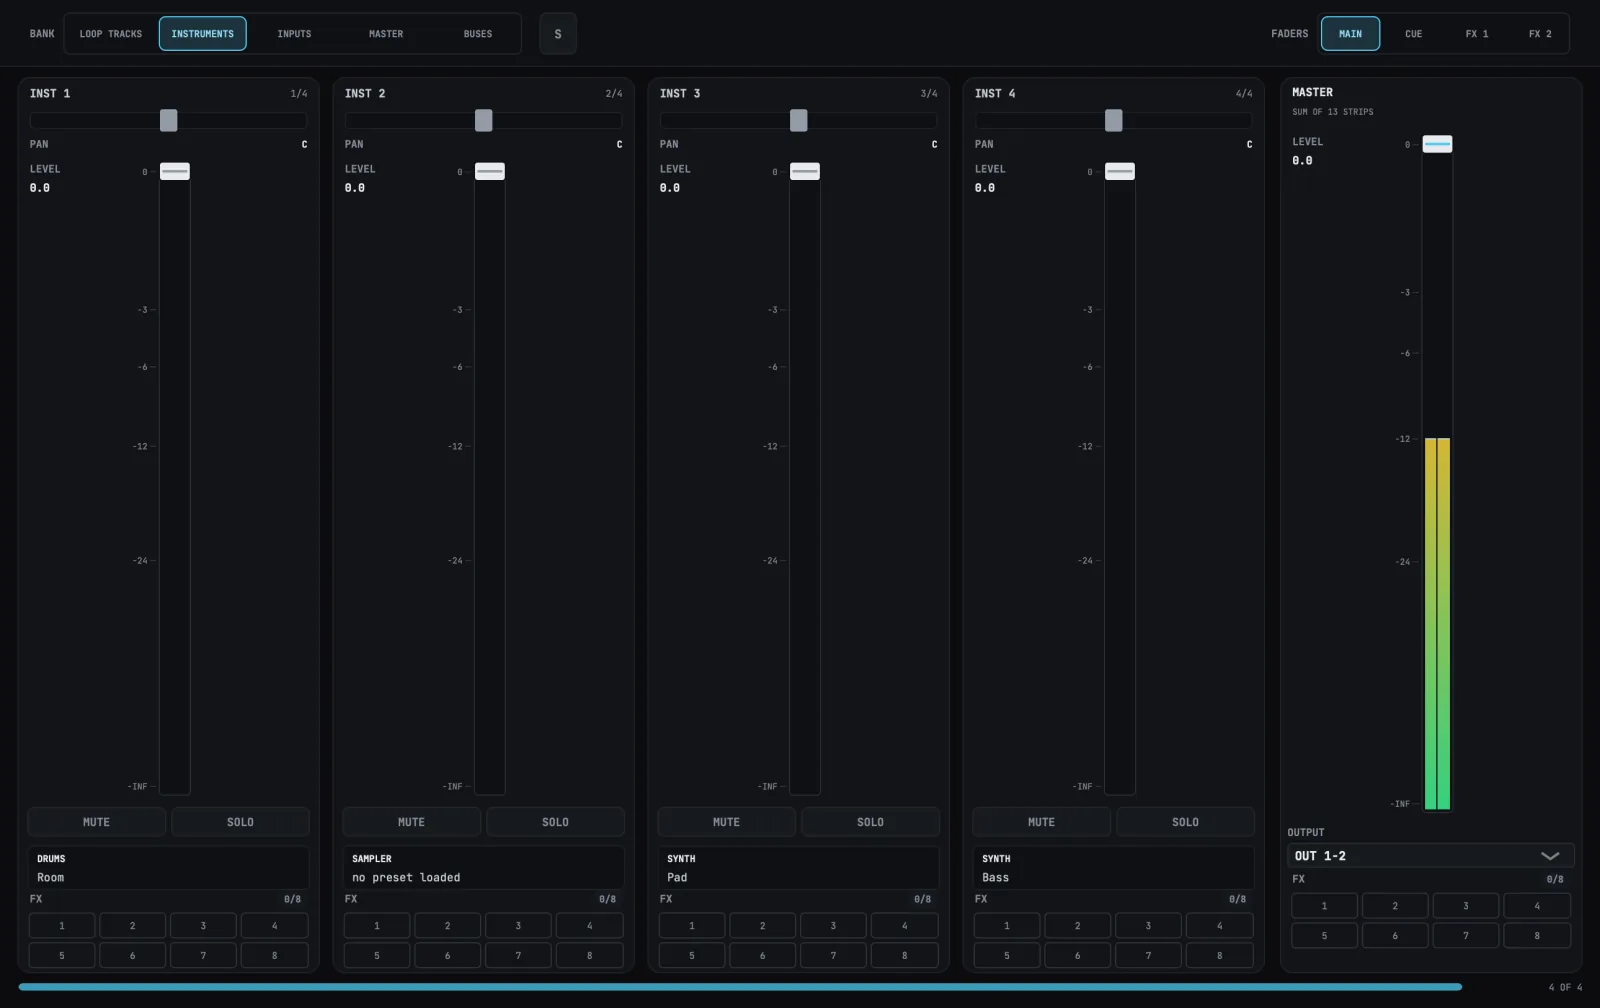Click INST 1 level value 0.0
Screen dimensions: 1600x1008
[x=40, y=188]
